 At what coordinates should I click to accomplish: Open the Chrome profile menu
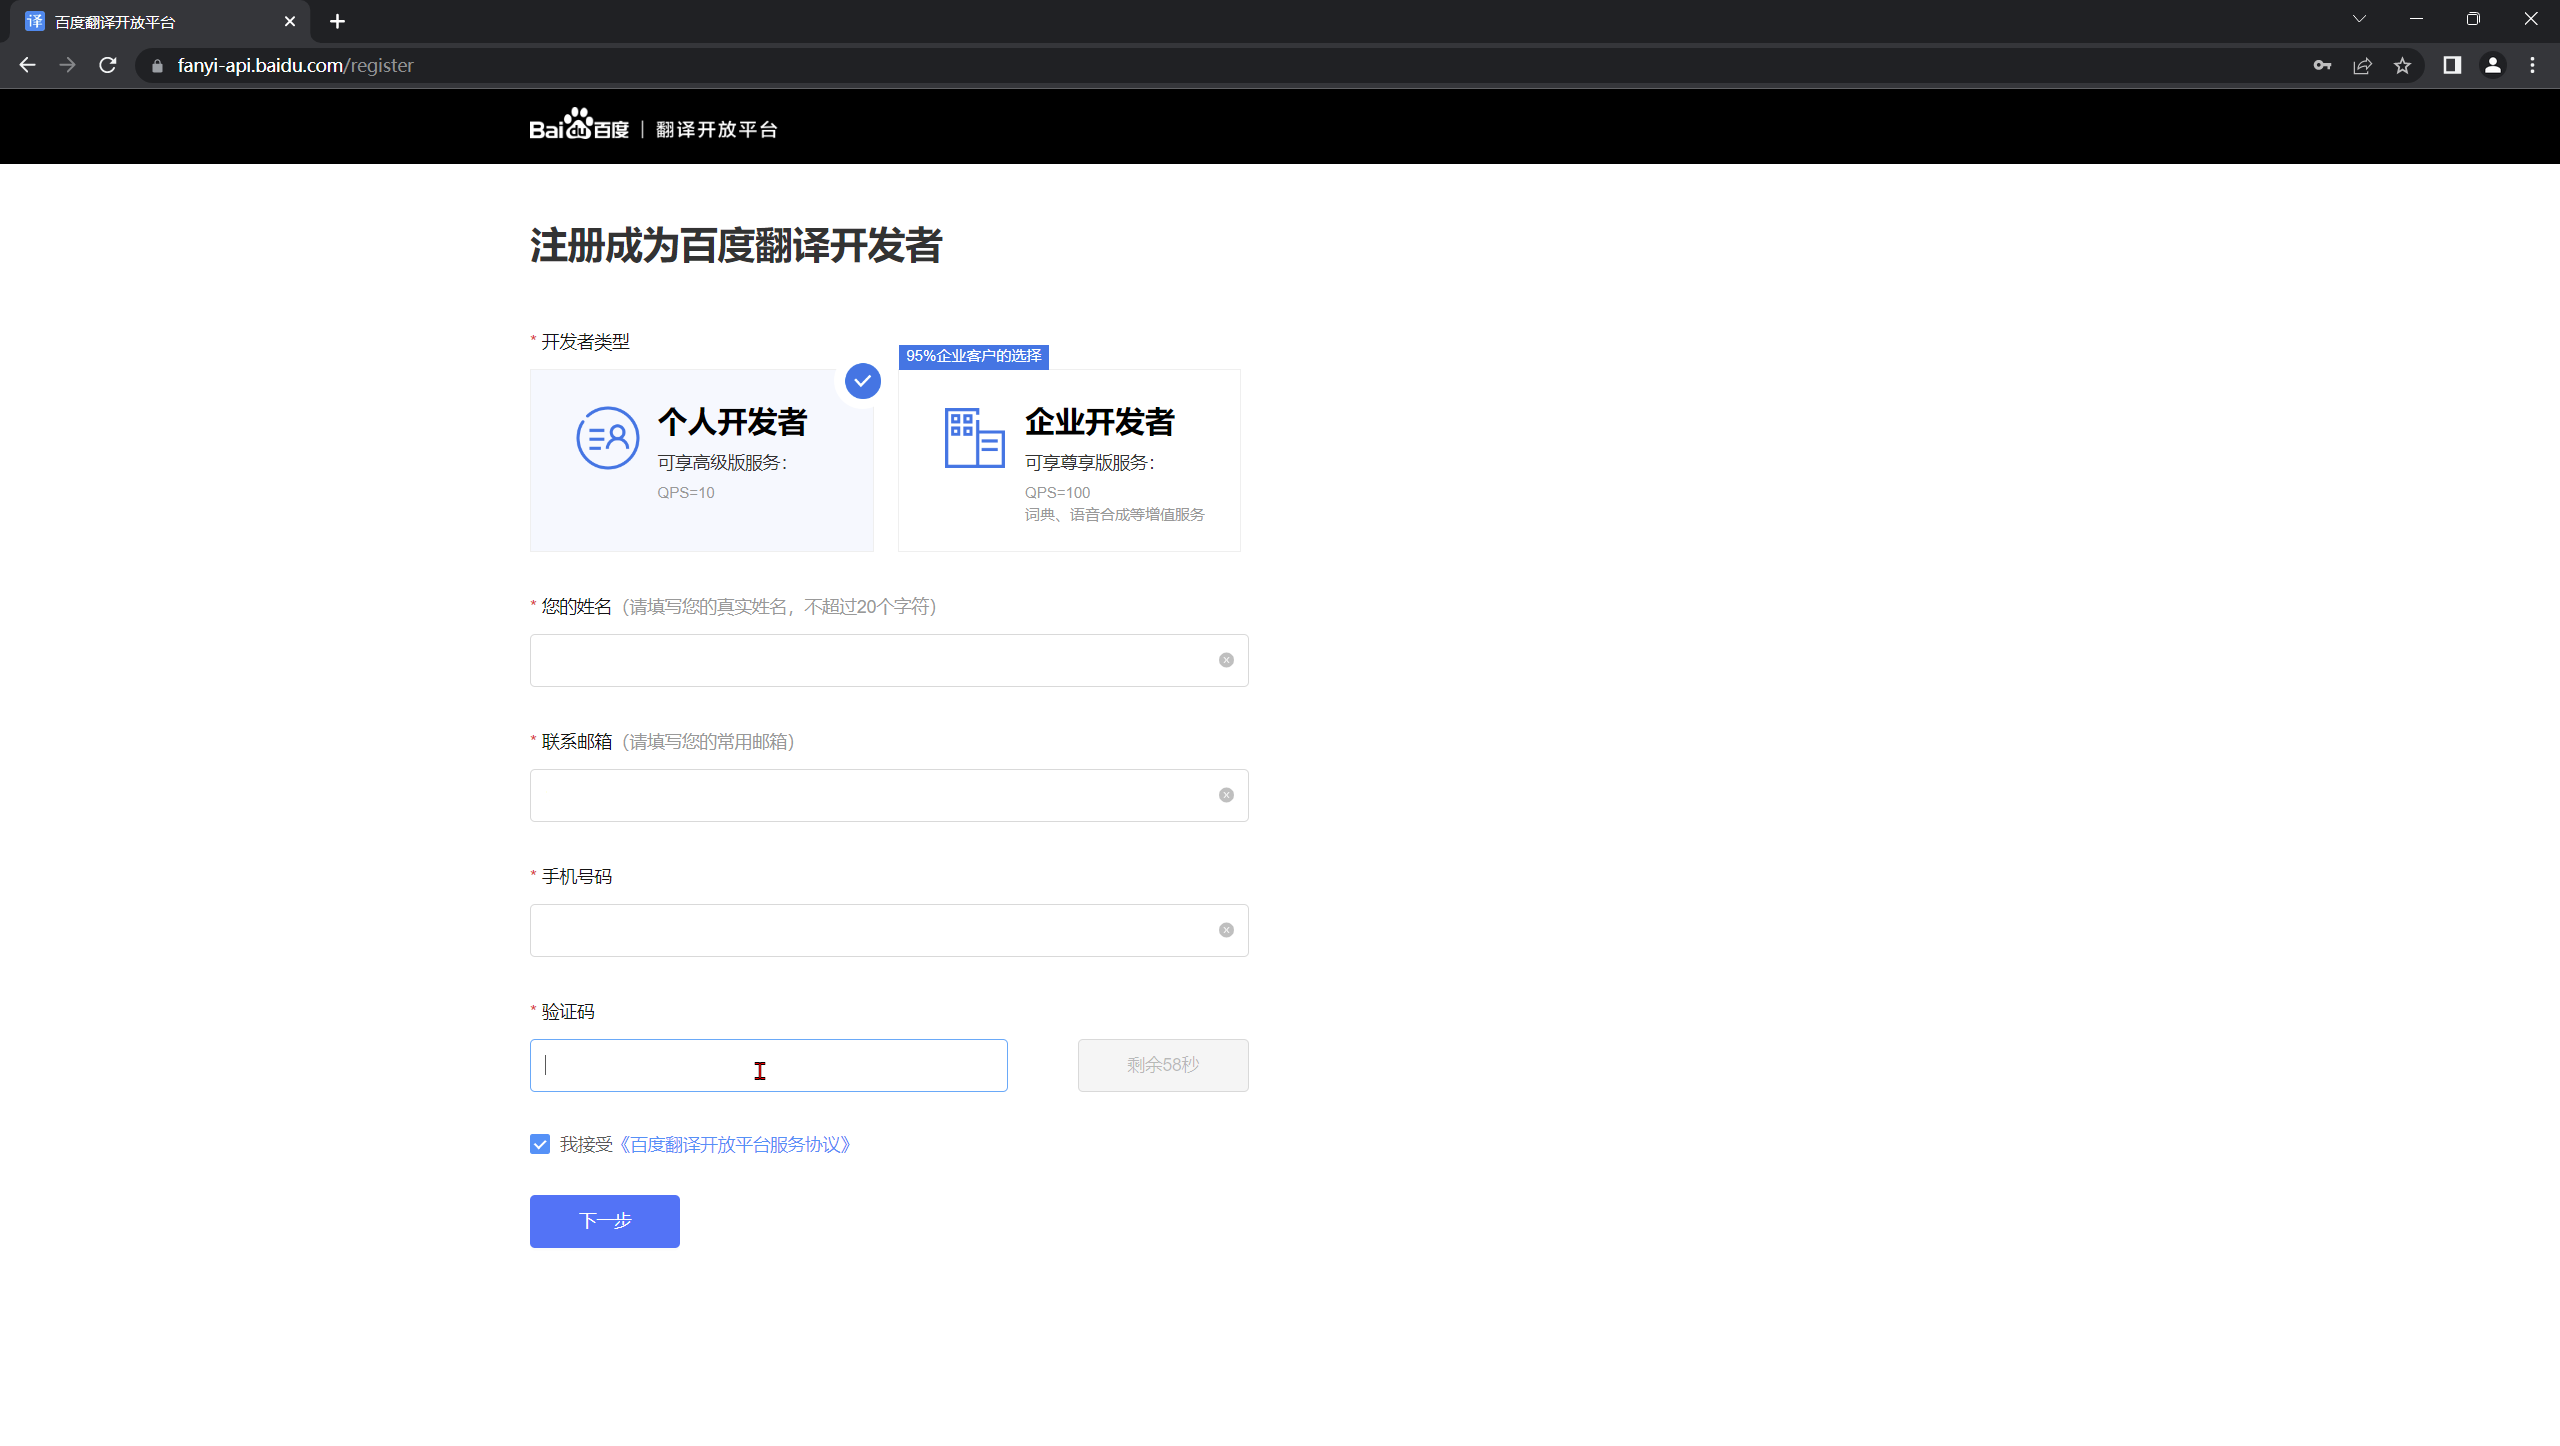point(2493,65)
